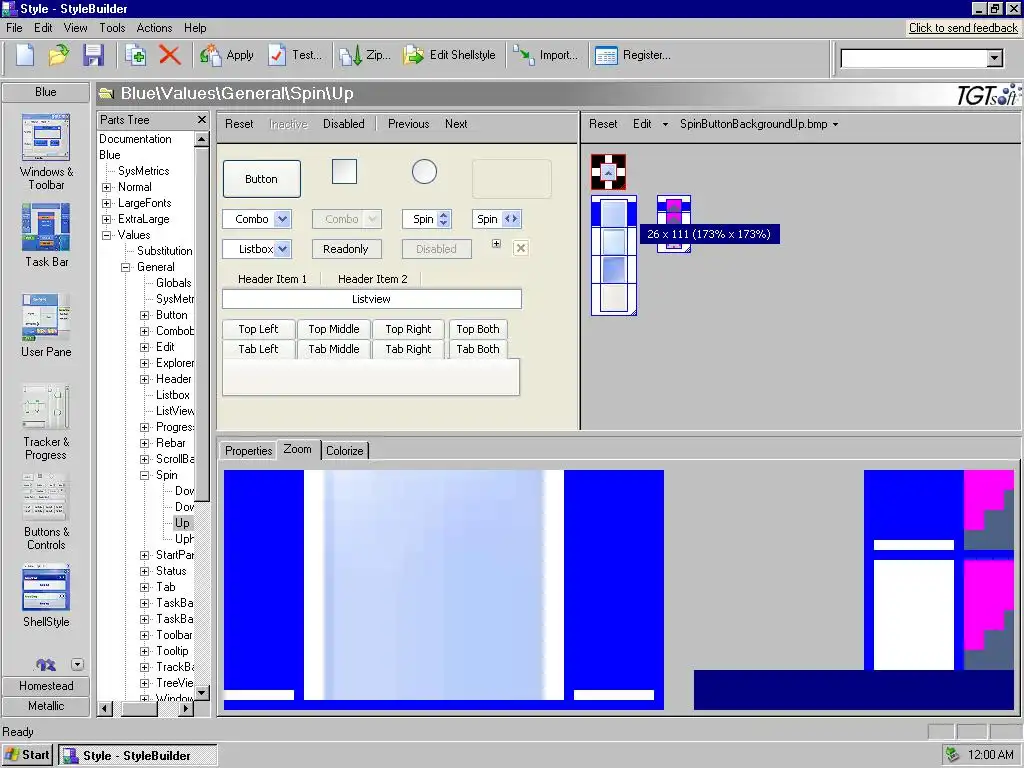The width and height of the screenshot is (1024, 768).
Task: Open the Edit menu
Action: (43, 28)
